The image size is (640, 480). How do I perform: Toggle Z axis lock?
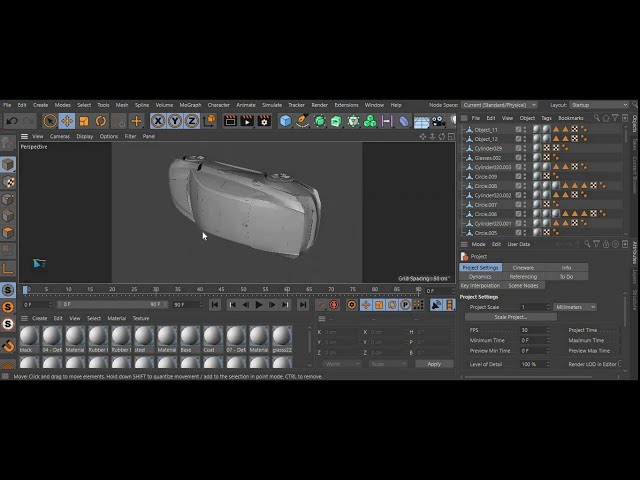pyautogui.click(x=192, y=121)
